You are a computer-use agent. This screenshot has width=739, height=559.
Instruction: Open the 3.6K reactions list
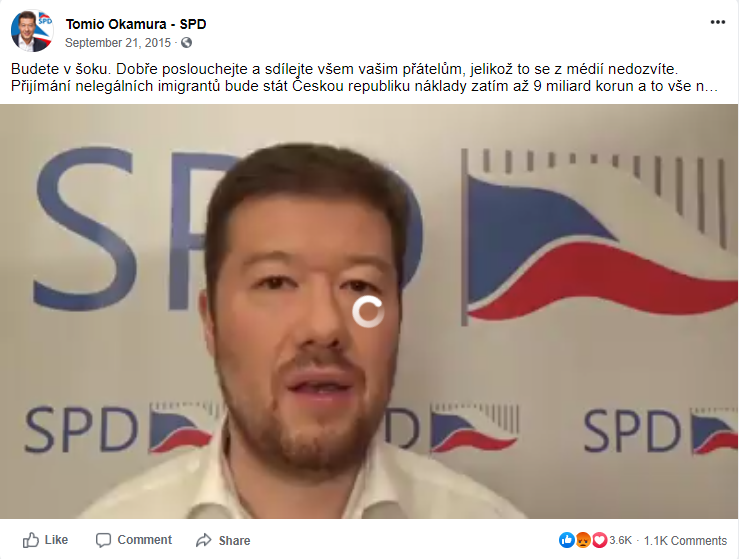coord(620,540)
